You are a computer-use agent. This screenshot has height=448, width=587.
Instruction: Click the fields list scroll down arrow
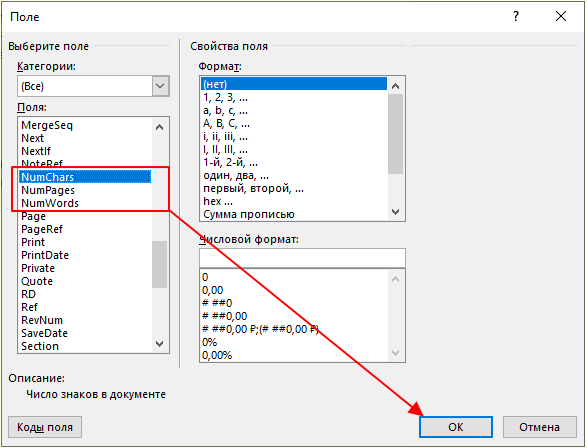[x=159, y=344]
